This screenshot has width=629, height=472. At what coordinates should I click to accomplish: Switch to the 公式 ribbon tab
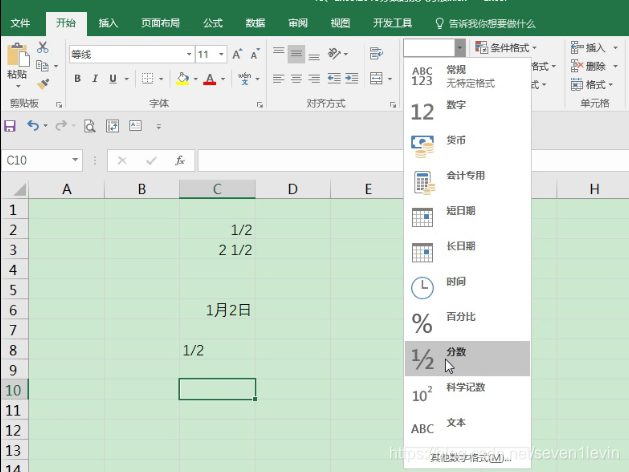pyautogui.click(x=213, y=23)
